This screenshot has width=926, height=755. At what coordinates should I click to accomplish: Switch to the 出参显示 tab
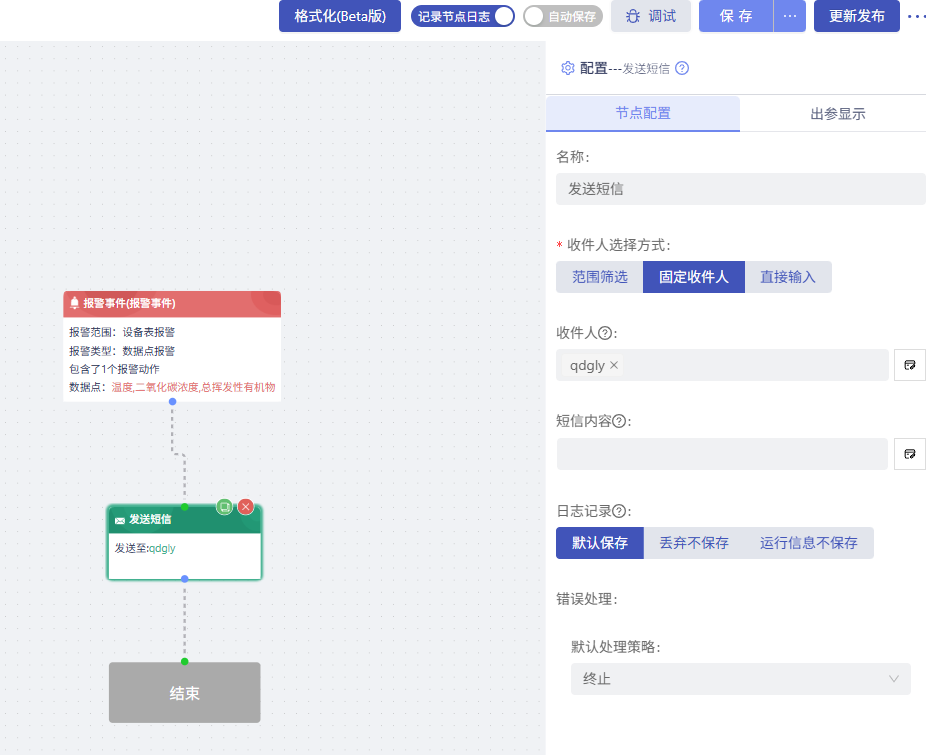pyautogui.click(x=837, y=114)
